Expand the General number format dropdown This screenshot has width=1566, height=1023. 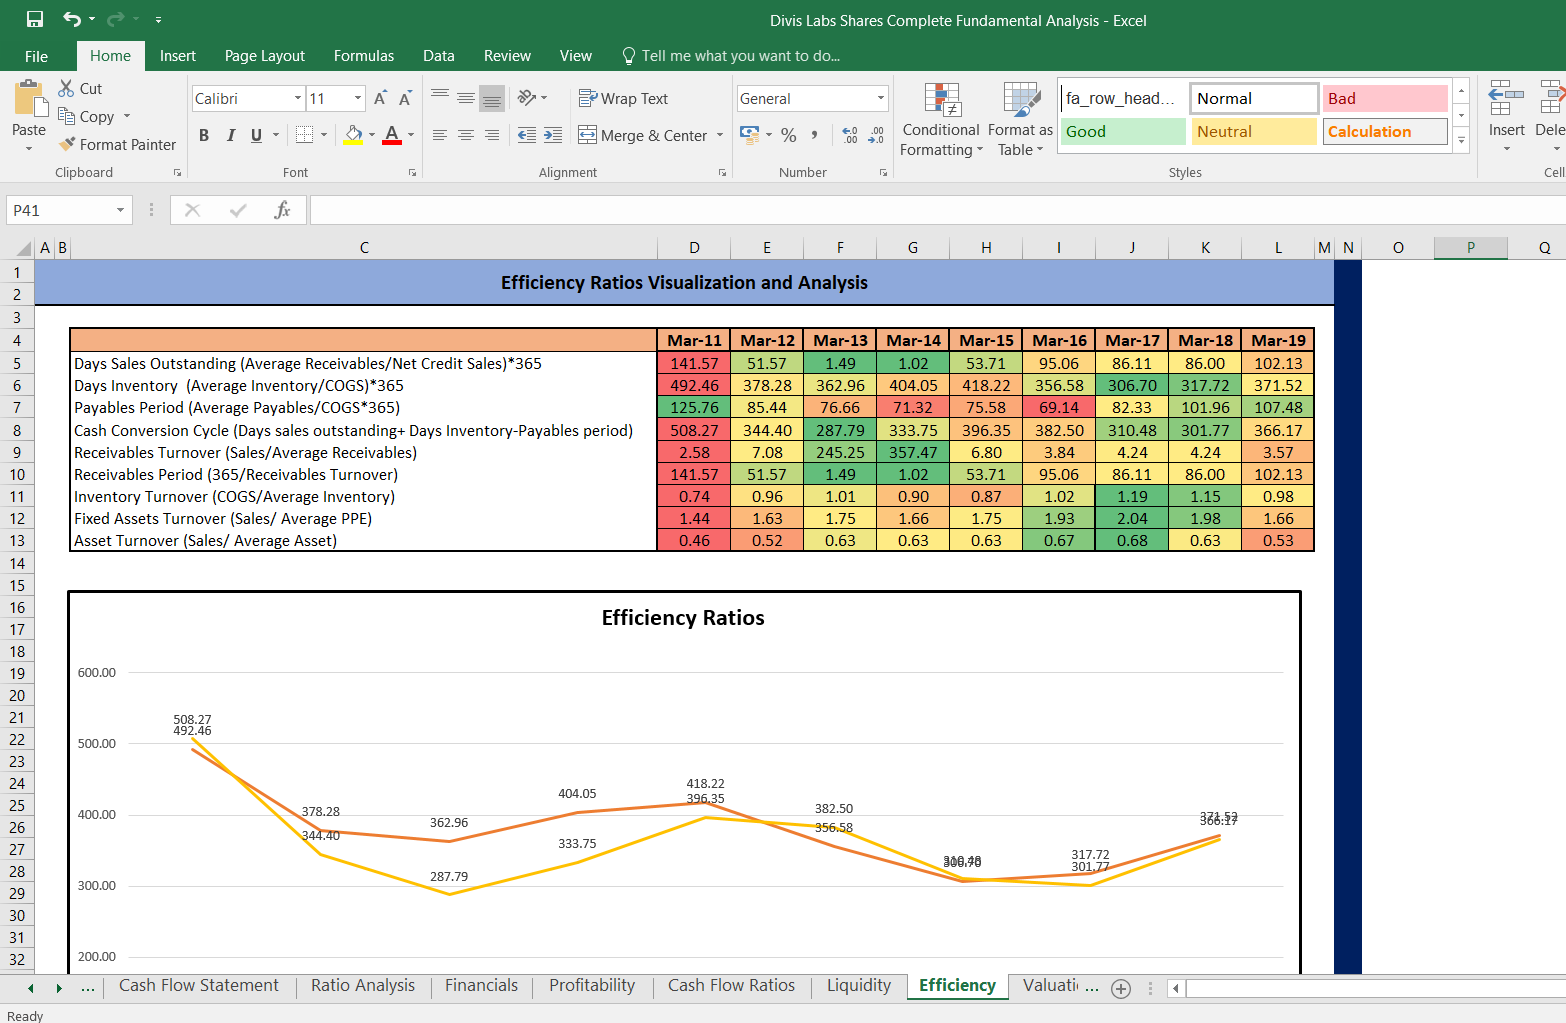coord(881,98)
